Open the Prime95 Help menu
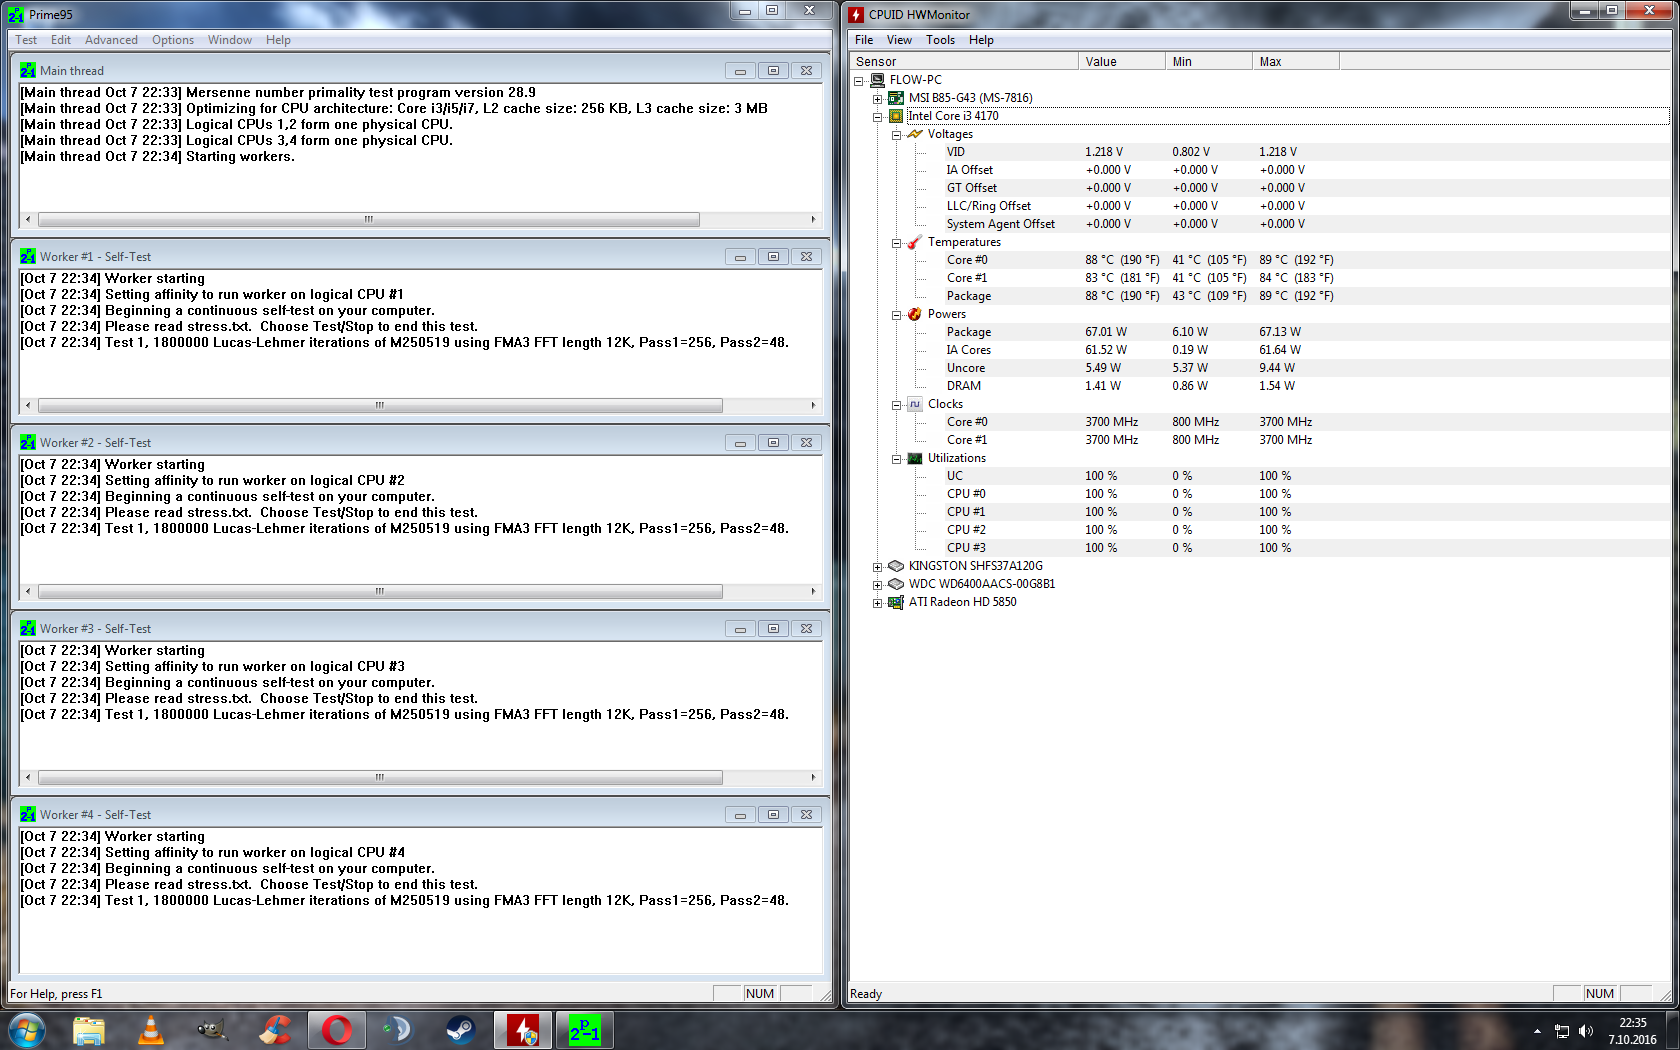This screenshot has width=1680, height=1050. (278, 40)
